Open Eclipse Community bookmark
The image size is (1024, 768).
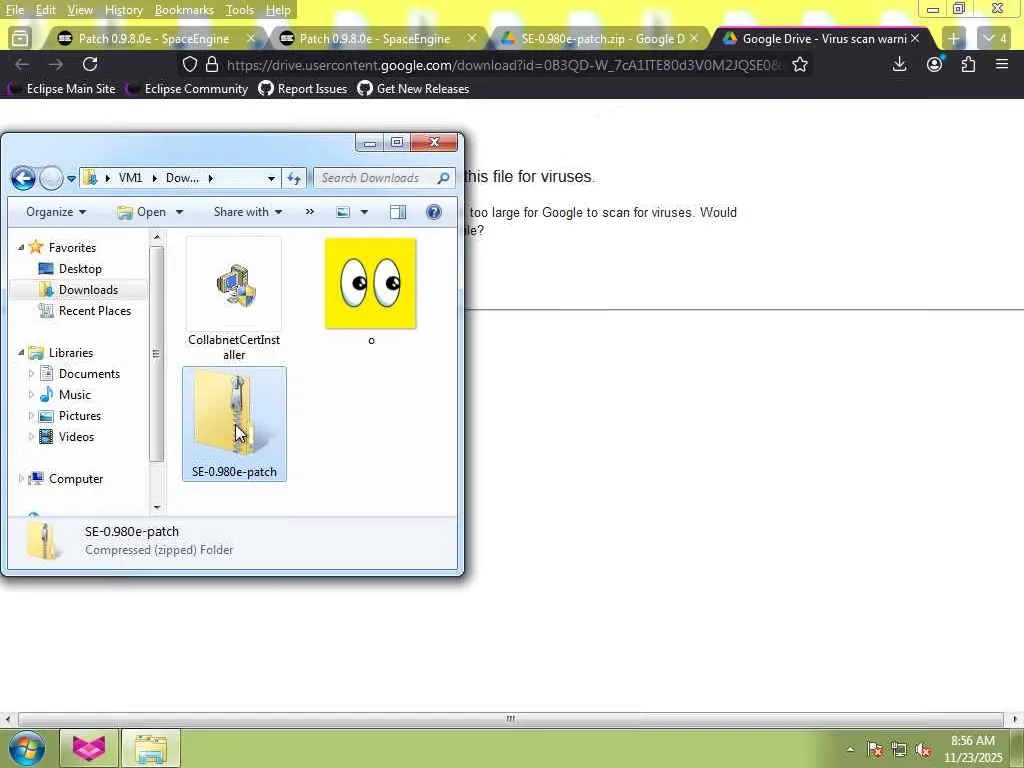[x=187, y=88]
